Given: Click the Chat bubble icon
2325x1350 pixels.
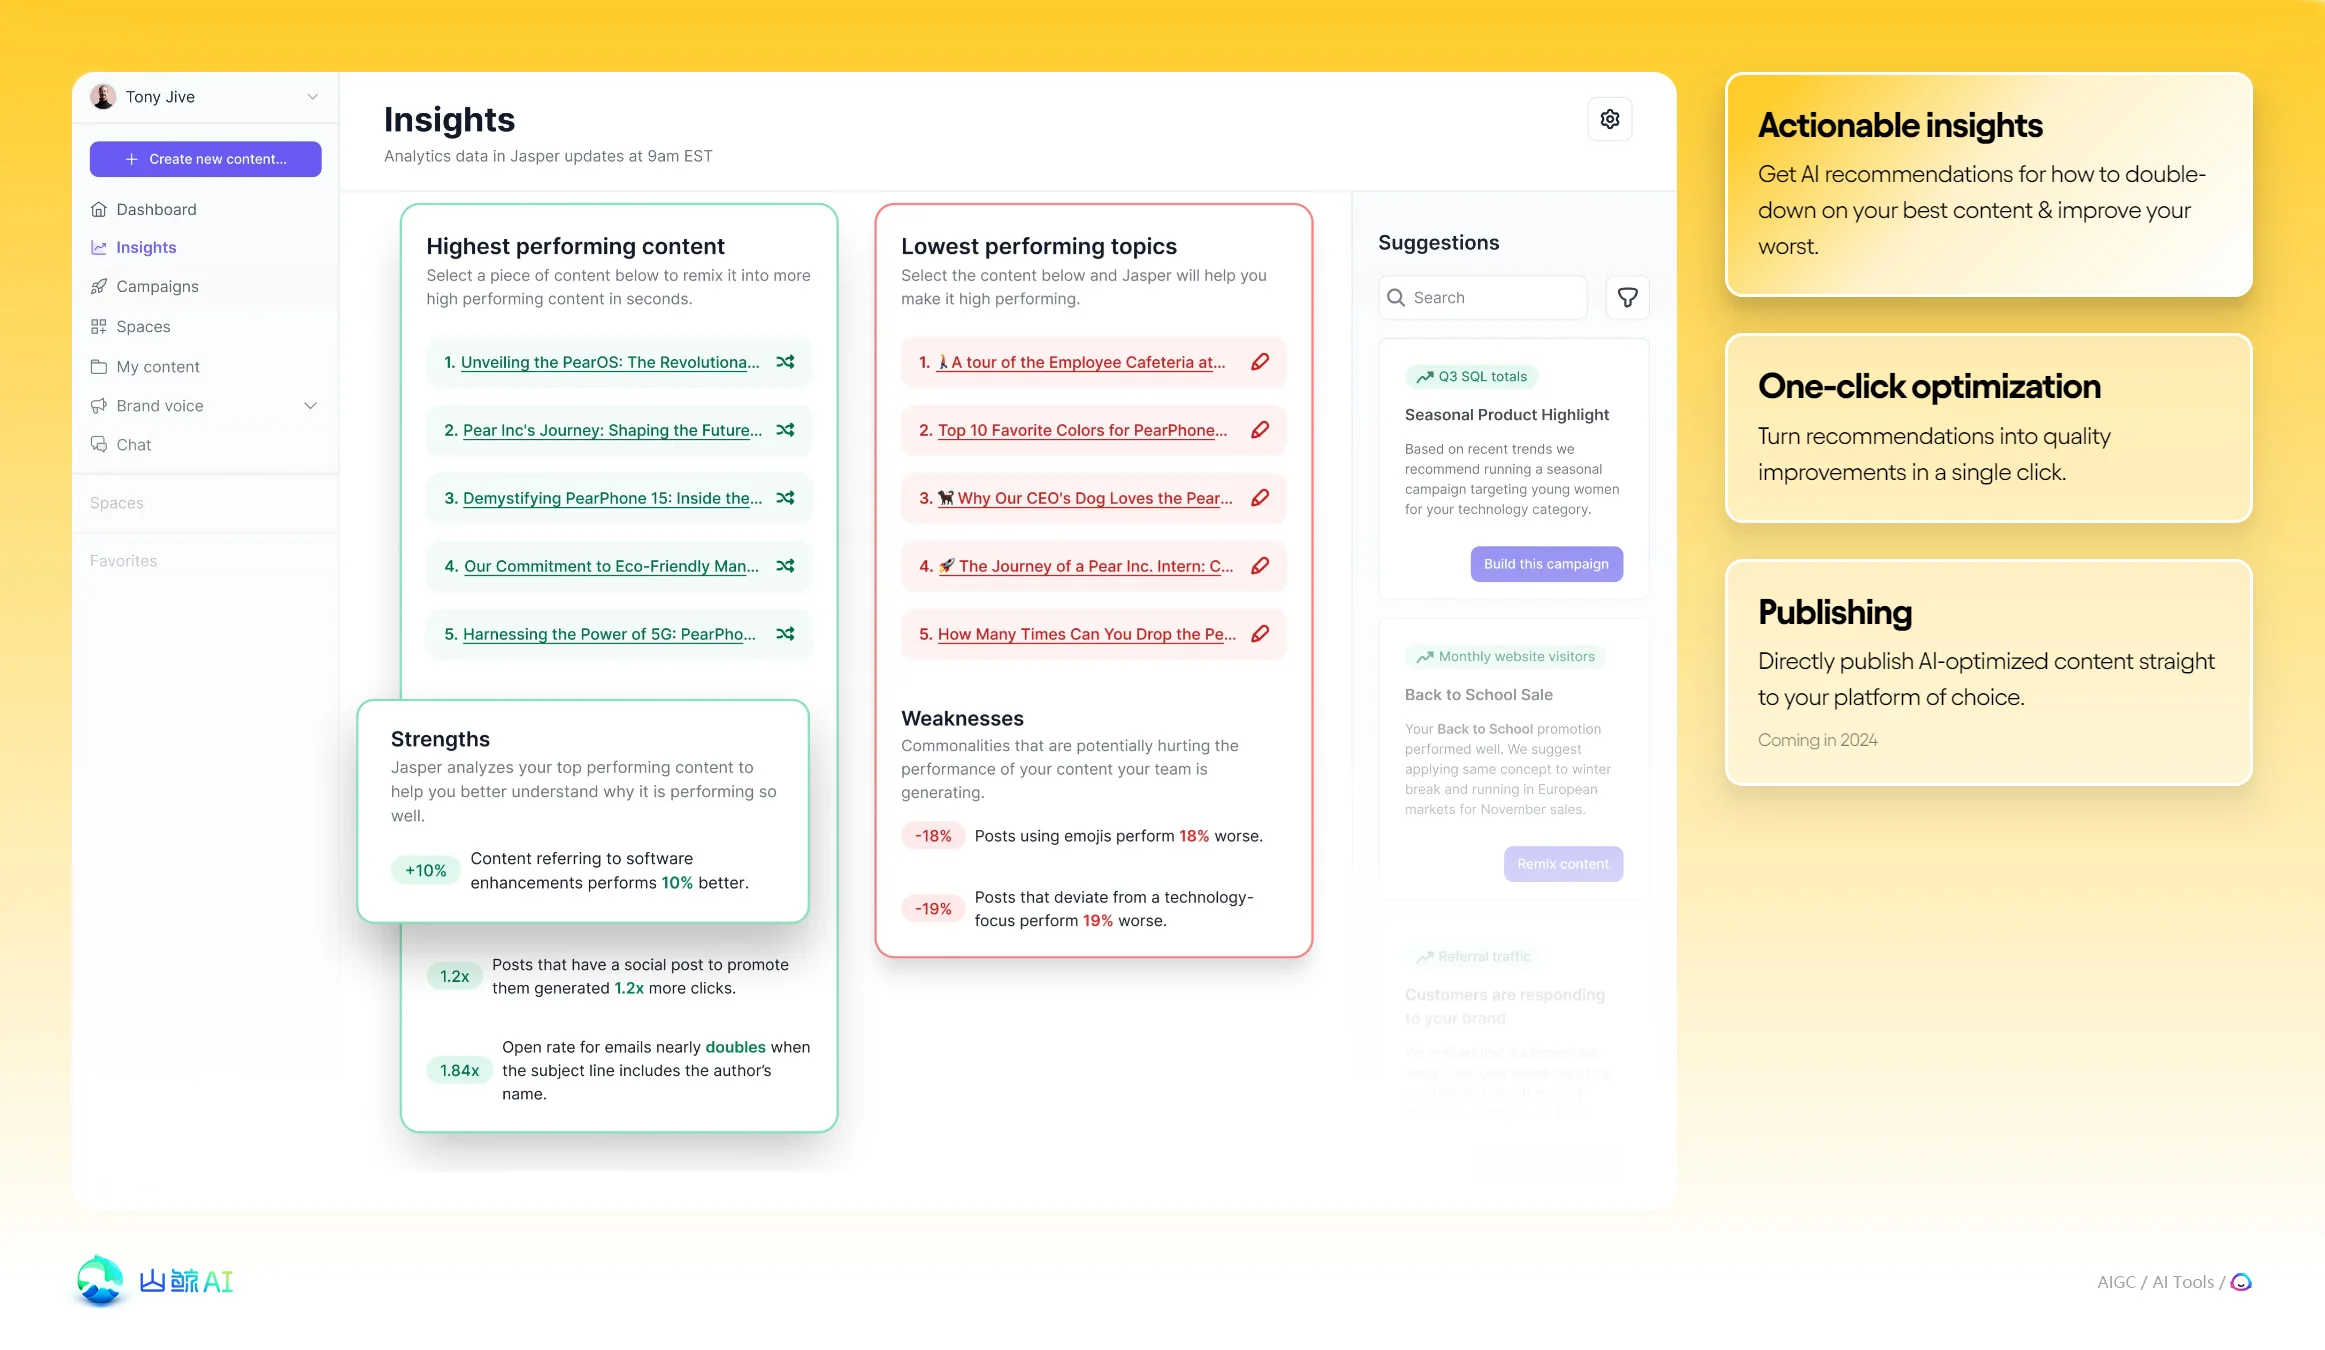Looking at the screenshot, I should [98, 445].
